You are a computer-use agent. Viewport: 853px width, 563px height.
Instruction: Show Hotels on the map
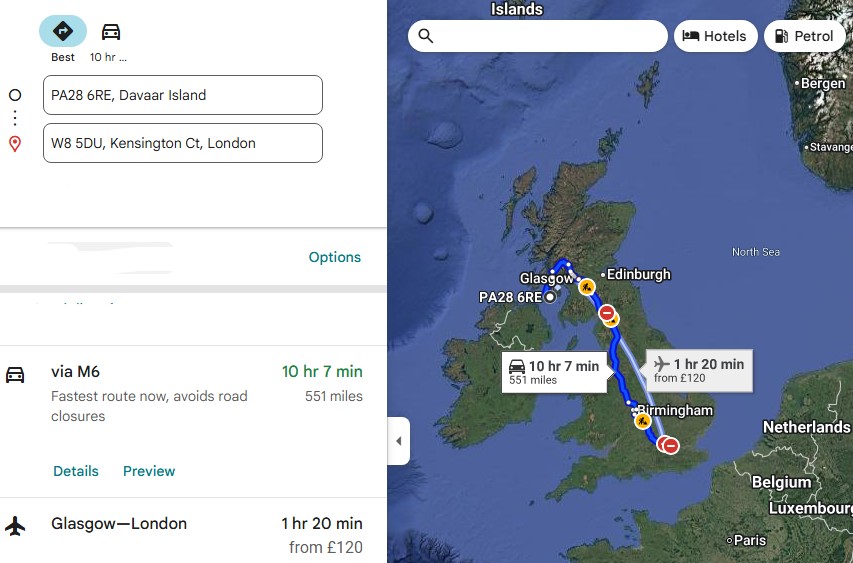point(714,36)
